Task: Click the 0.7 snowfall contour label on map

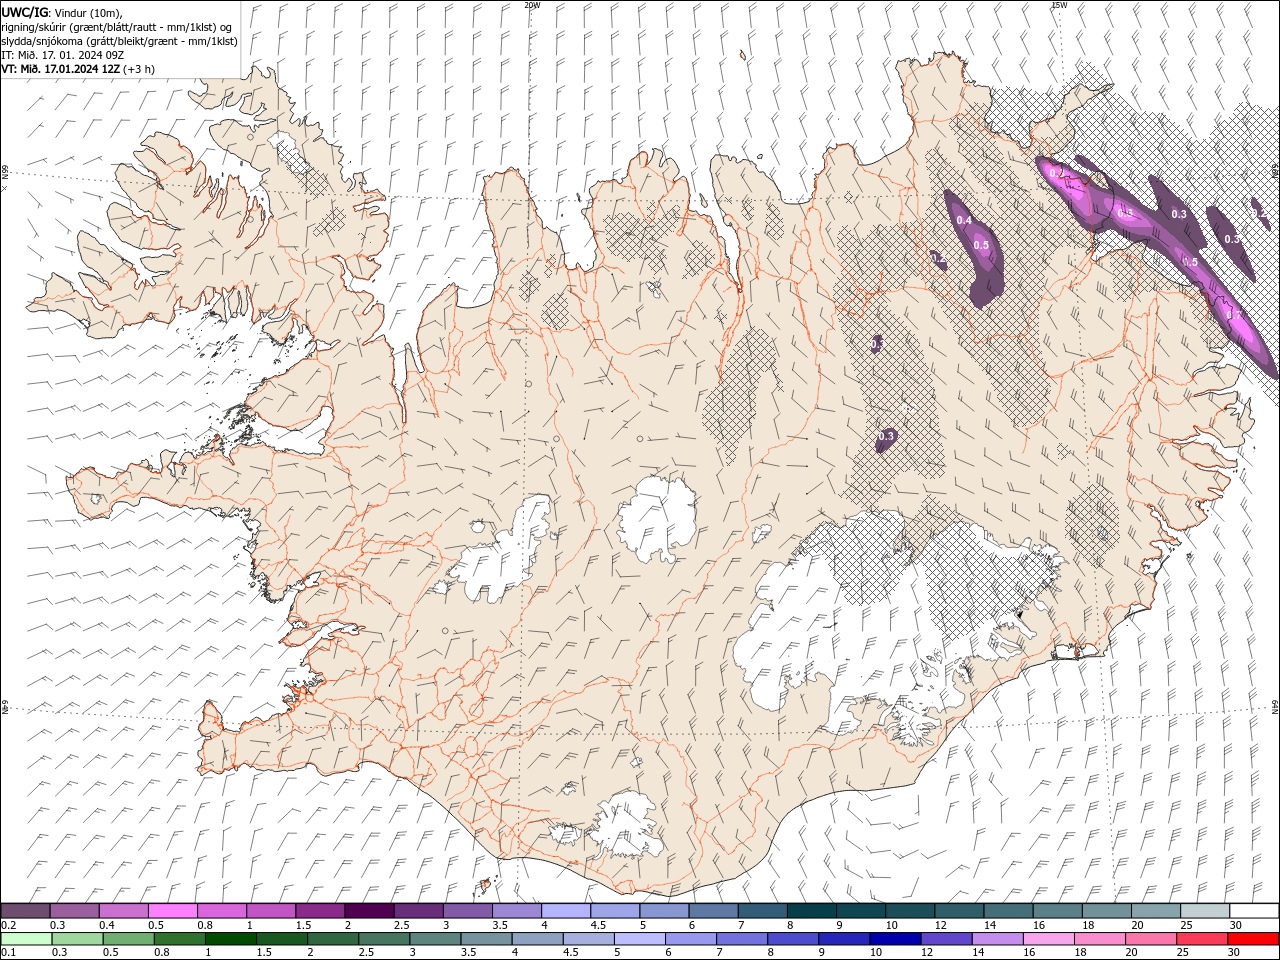Action: tap(1234, 314)
